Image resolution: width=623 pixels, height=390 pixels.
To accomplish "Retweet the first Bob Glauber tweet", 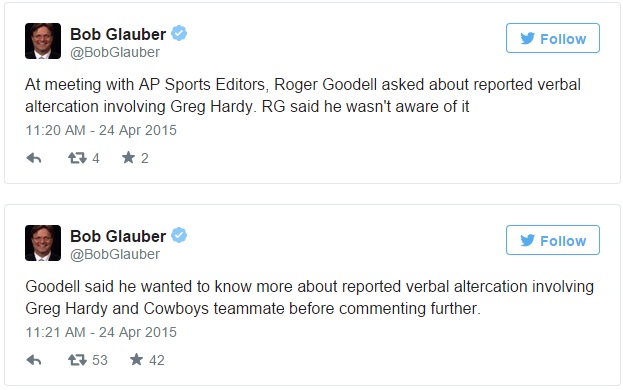I will (77, 158).
